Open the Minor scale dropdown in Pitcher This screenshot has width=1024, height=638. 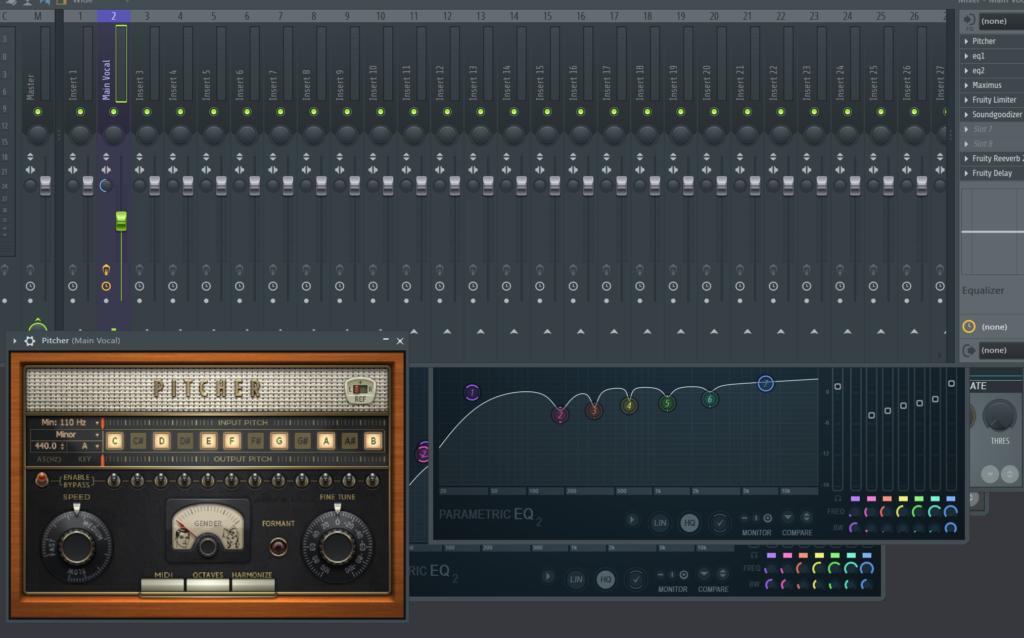tap(66, 435)
